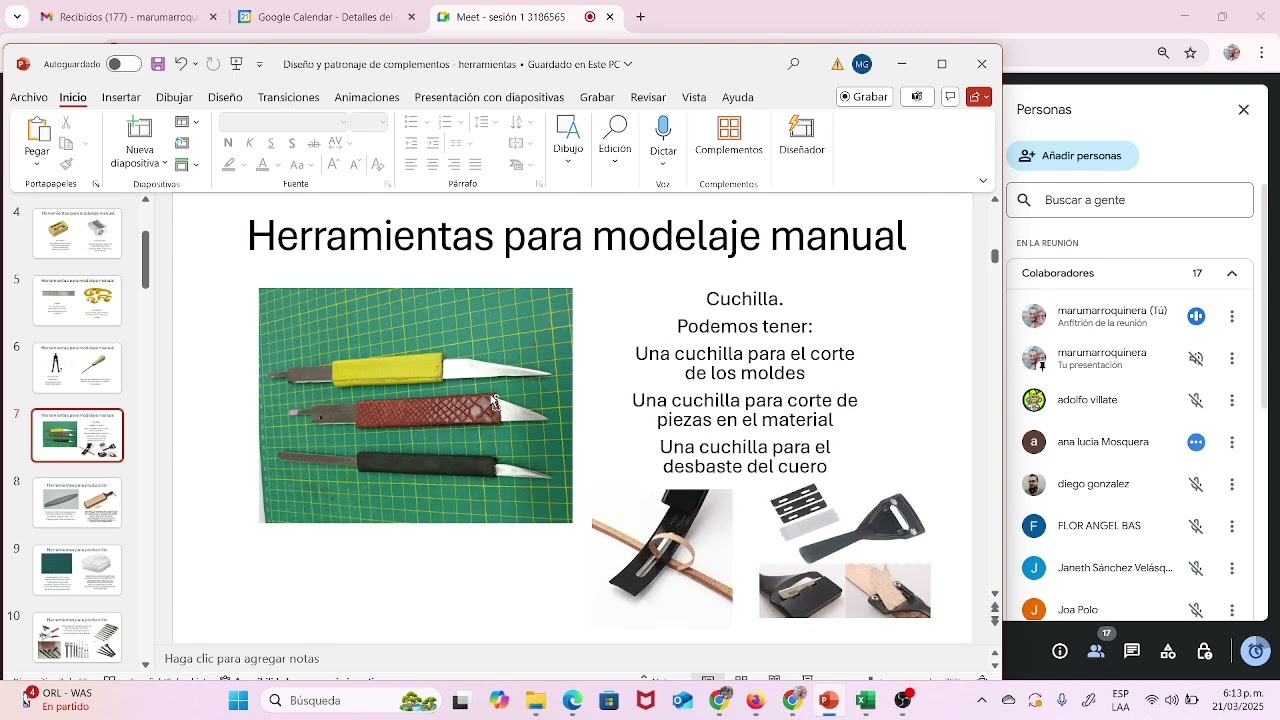1280x720 pixels.
Task: Click the Nueva diapositiva button
Action: 139,142
